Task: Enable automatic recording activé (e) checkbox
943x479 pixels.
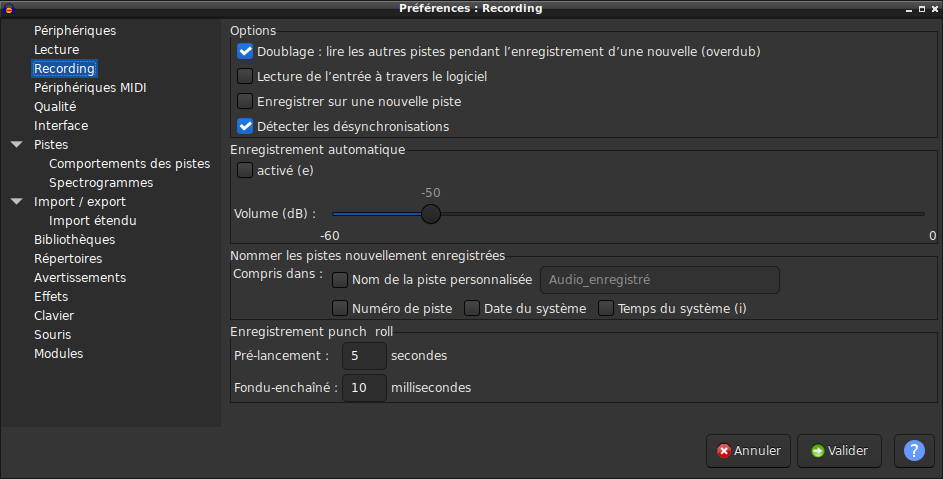Action: (x=245, y=170)
